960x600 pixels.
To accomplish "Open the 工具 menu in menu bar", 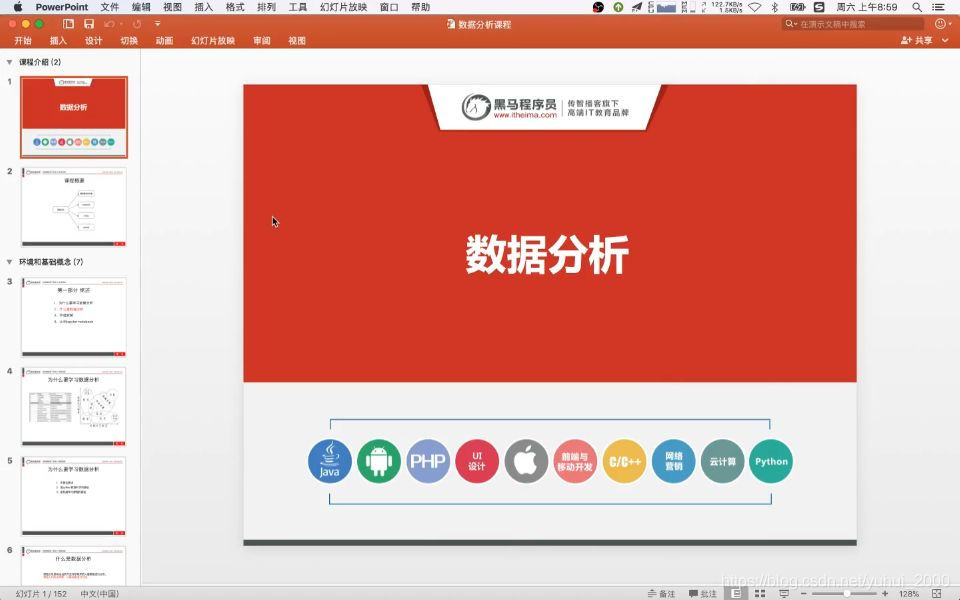I will [298, 7].
